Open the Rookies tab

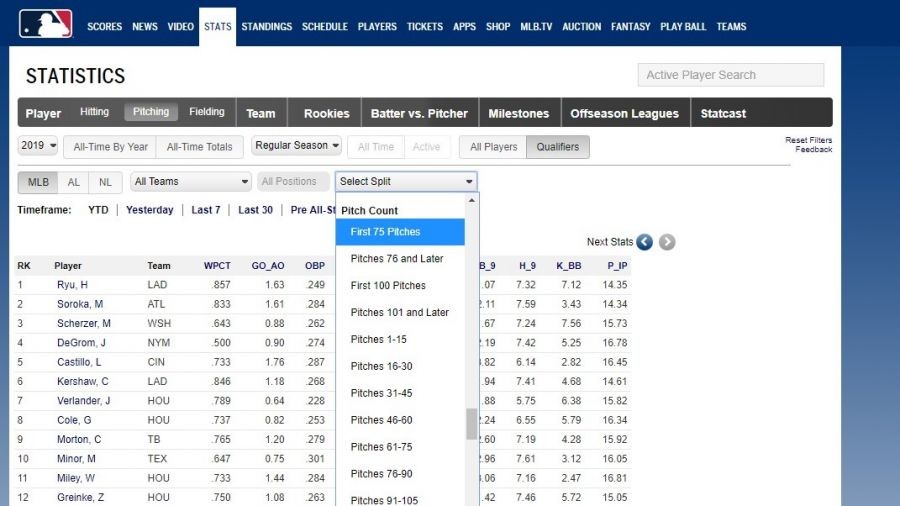[x=327, y=114]
